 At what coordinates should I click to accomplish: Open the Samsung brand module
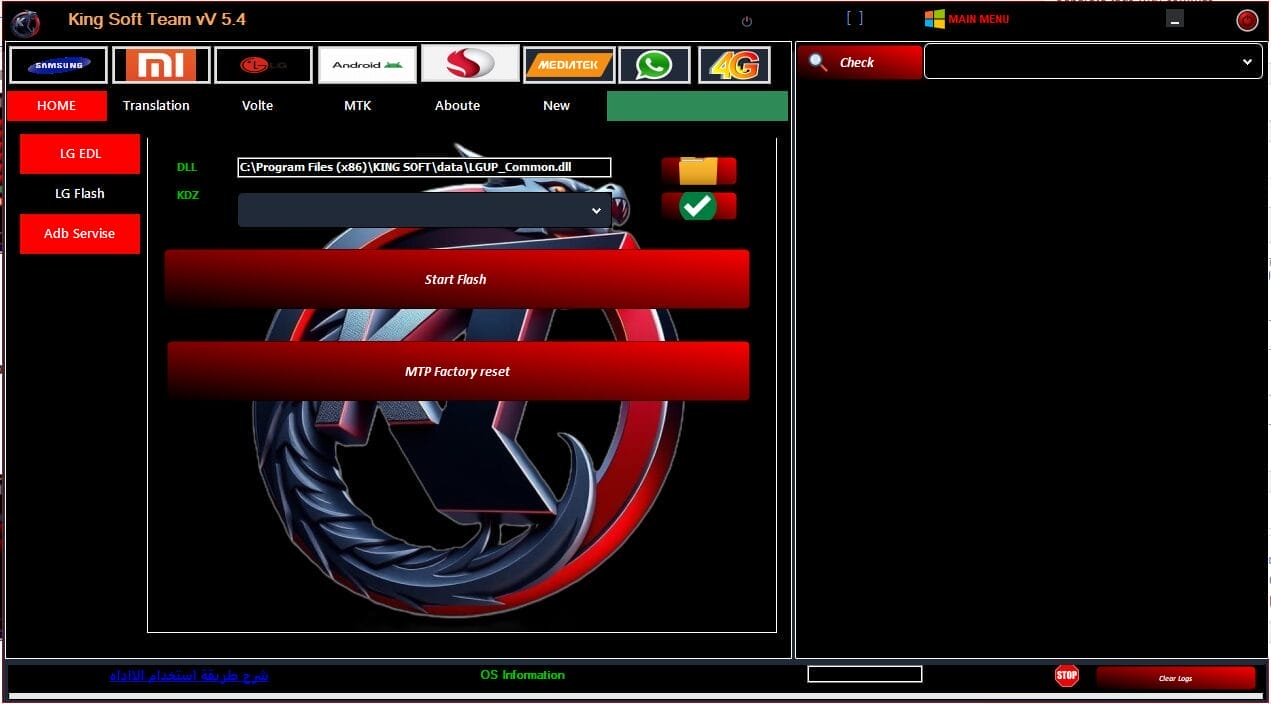(x=58, y=65)
